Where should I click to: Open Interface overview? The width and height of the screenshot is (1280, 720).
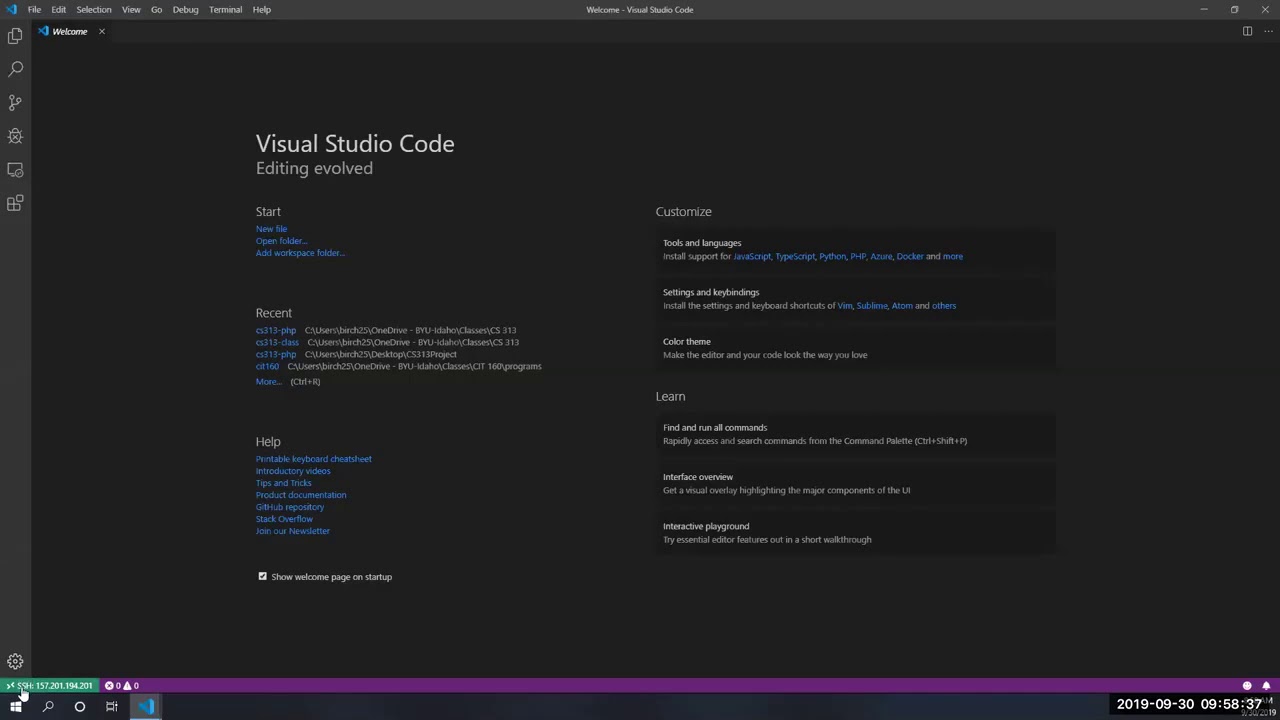click(856, 483)
